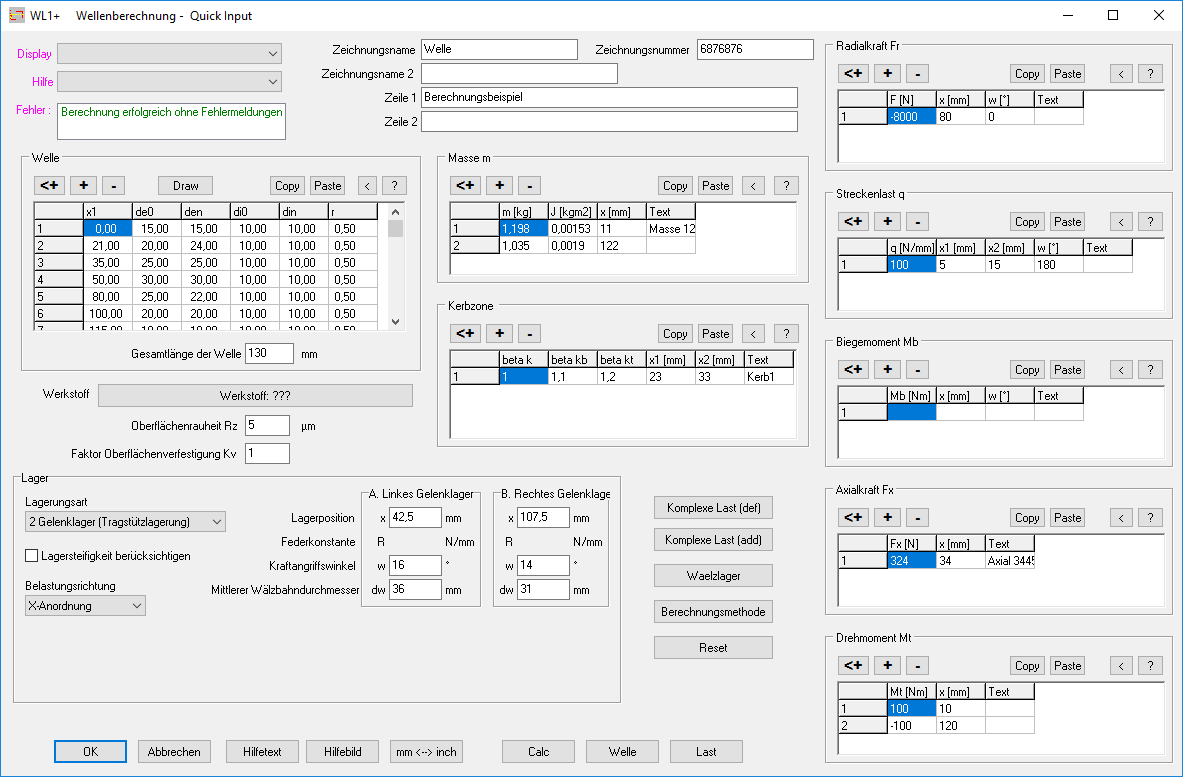Click the Calc button
The height and width of the screenshot is (777, 1183).
pyautogui.click(x=538, y=752)
